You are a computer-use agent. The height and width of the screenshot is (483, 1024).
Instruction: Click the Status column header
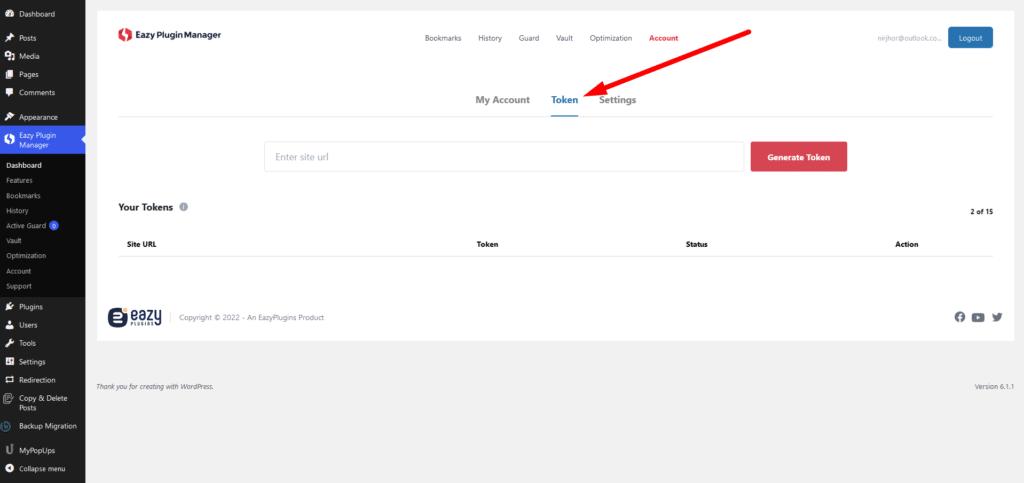tap(697, 244)
